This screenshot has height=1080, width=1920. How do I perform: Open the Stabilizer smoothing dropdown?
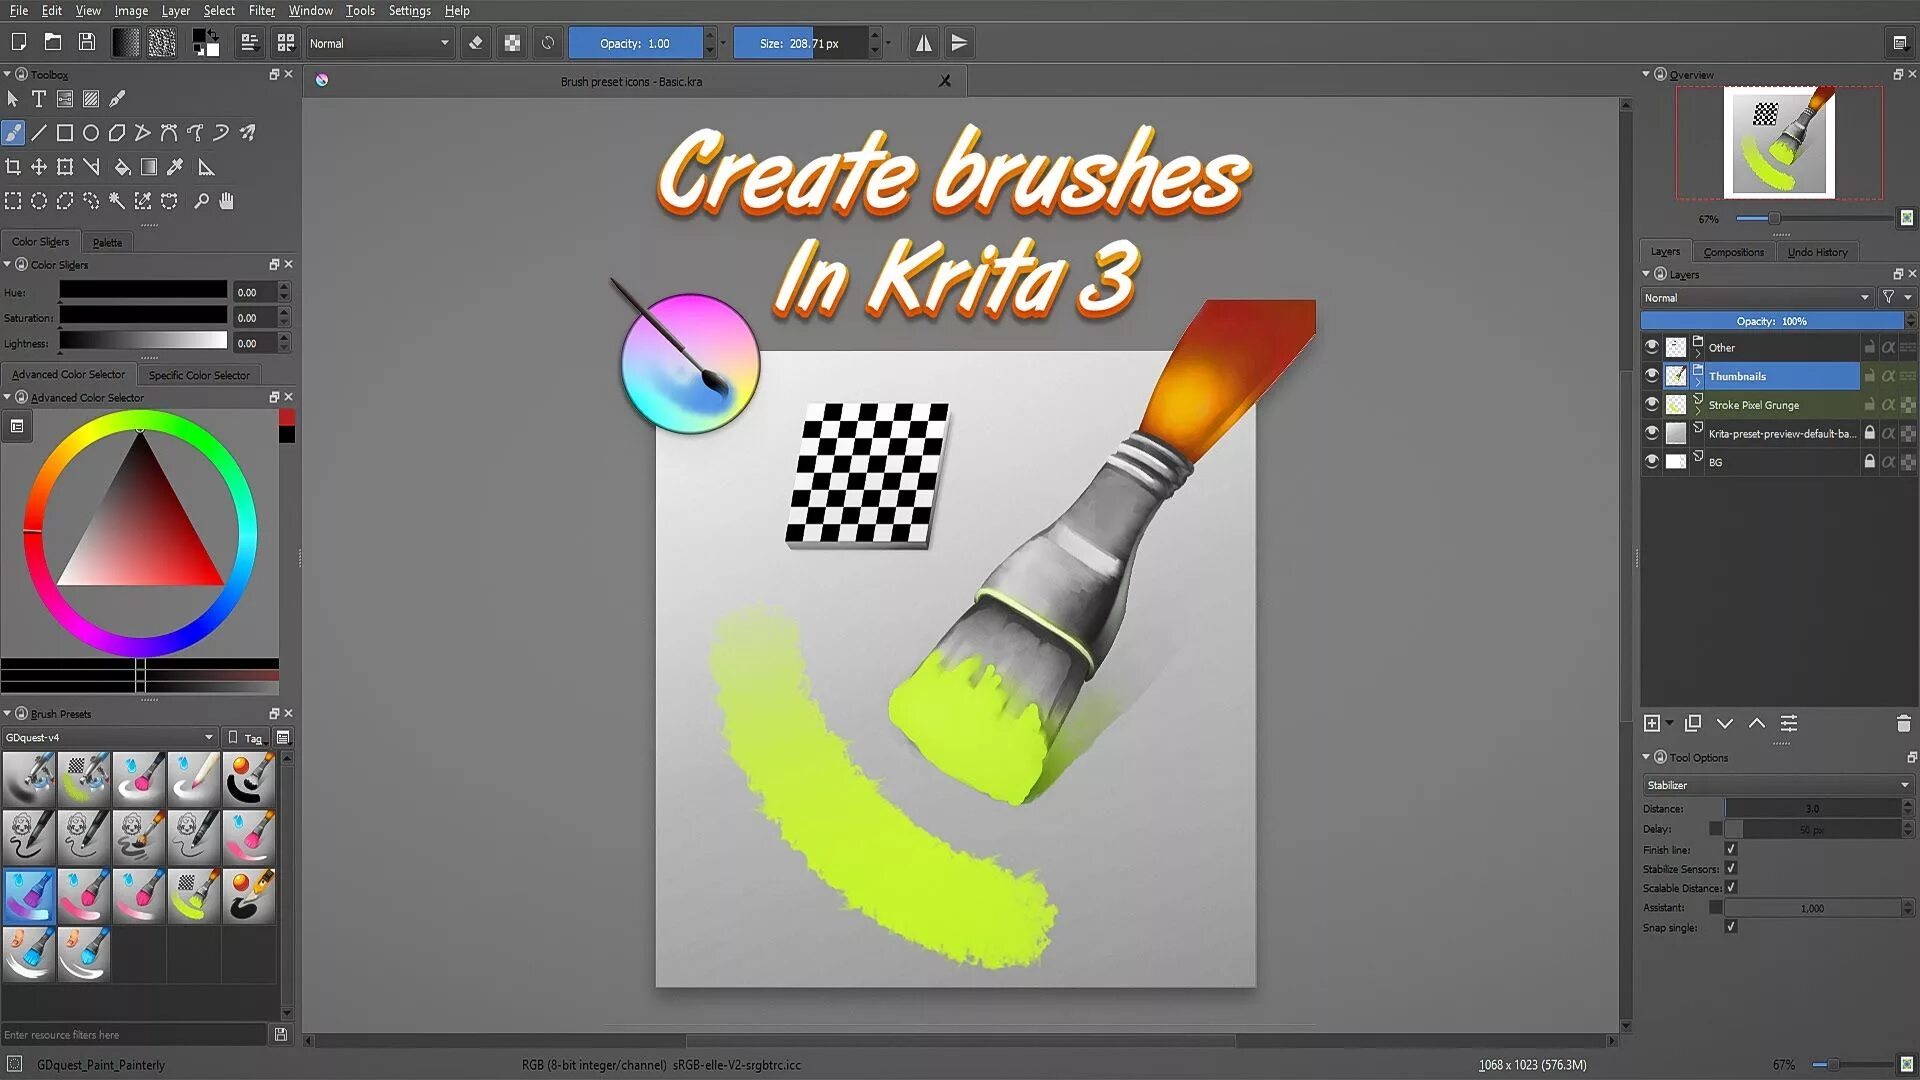[x=1777, y=785]
